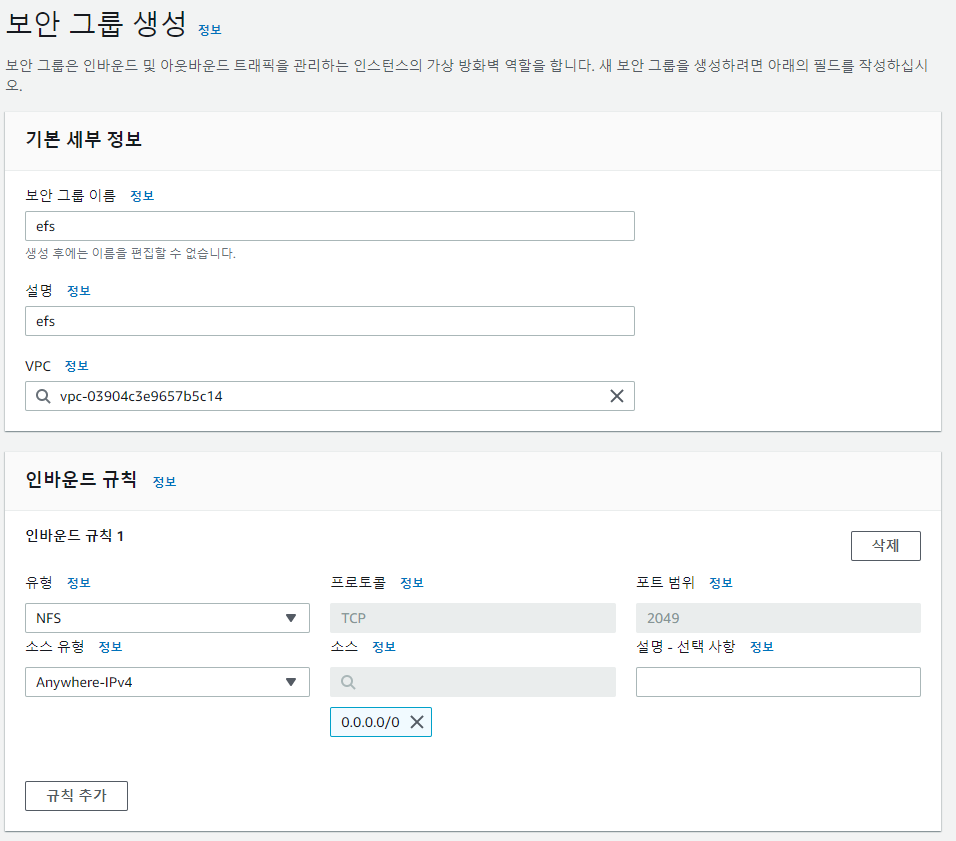
Task: Open 정보 link next to 포트 범위 label
Action: (x=721, y=583)
